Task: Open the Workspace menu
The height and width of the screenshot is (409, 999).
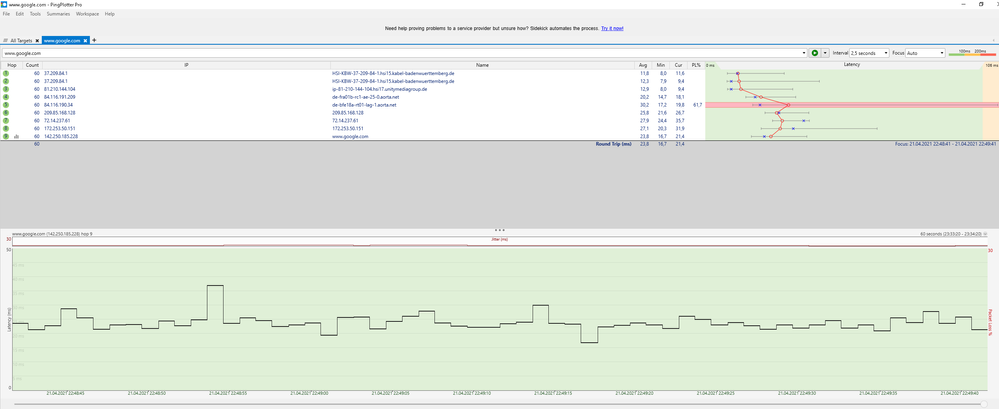Action: (87, 13)
